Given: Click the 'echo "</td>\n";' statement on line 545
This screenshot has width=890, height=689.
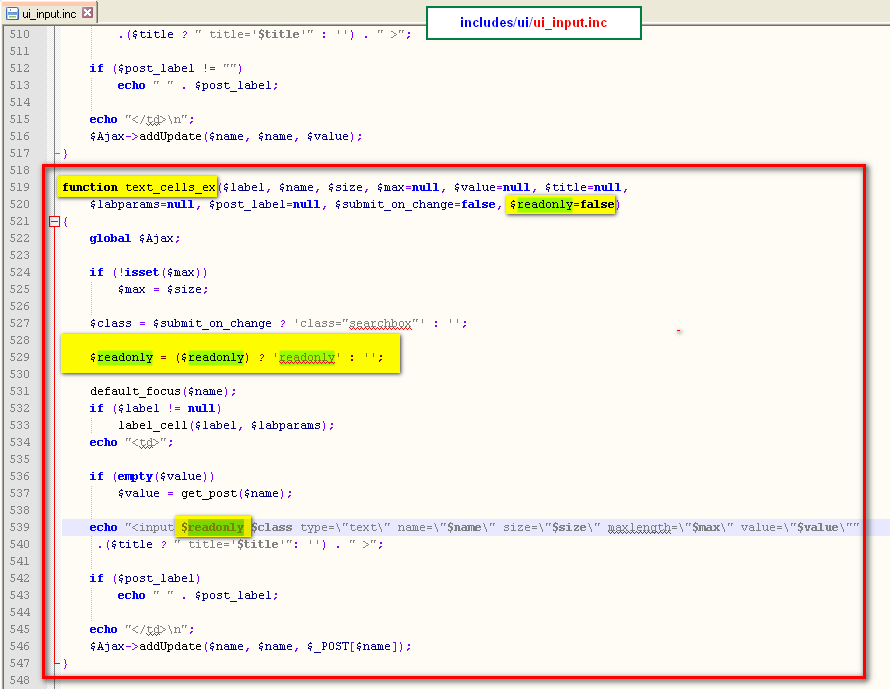Looking at the screenshot, I should pyautogui.click(x=142, y=629).
